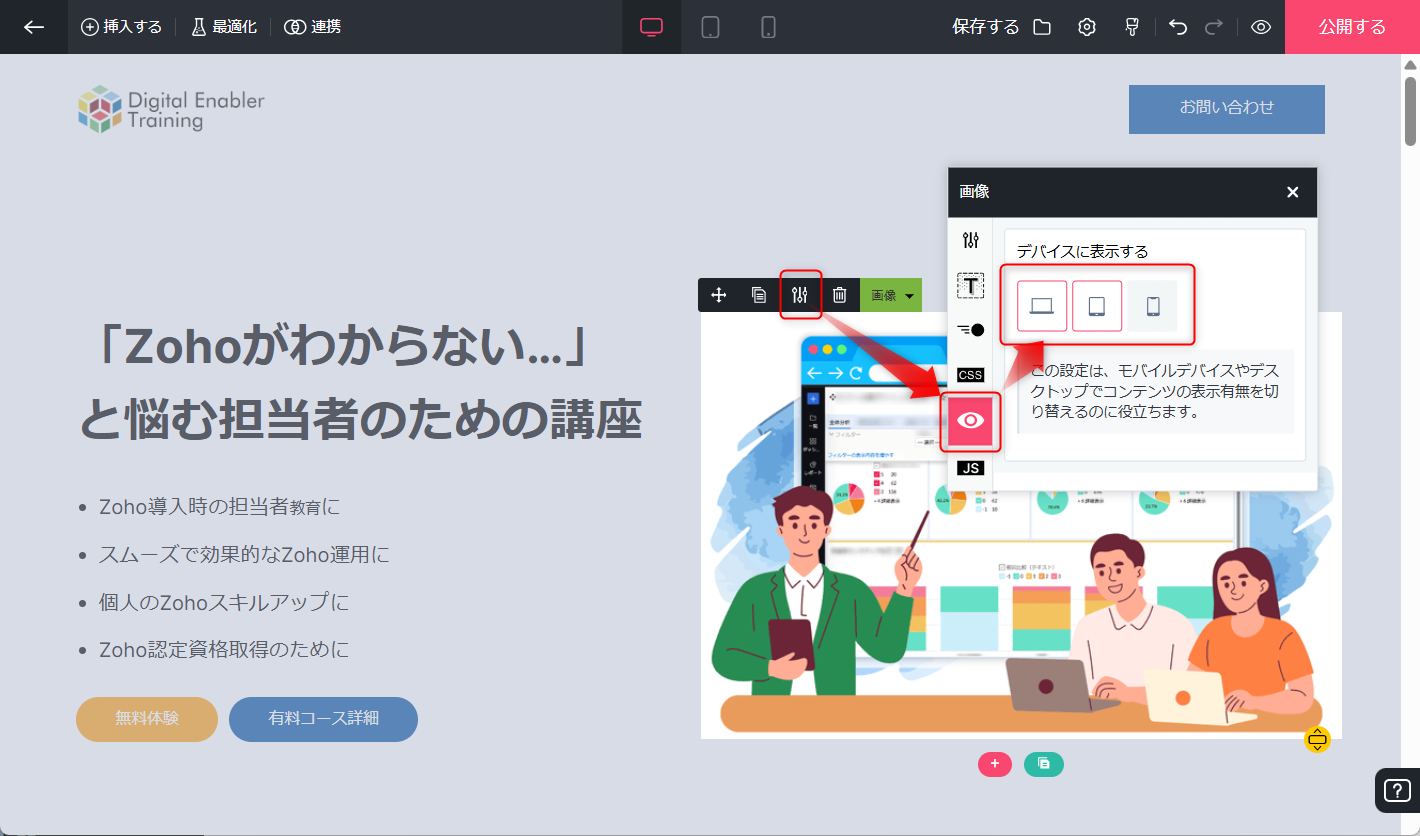This screenshot has height=836, width=1420.
Task: Delete the image with trash icon
Action: point(840,295)
